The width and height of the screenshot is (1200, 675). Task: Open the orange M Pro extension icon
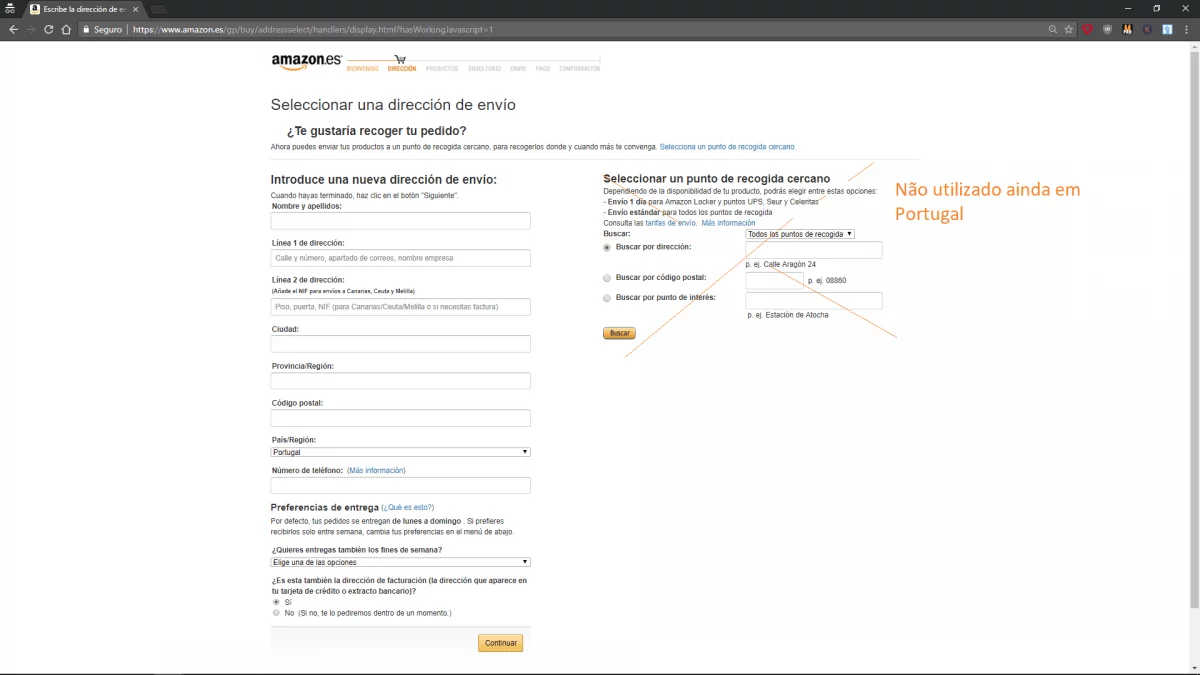pyautogui.click(x=1127, y=29)
